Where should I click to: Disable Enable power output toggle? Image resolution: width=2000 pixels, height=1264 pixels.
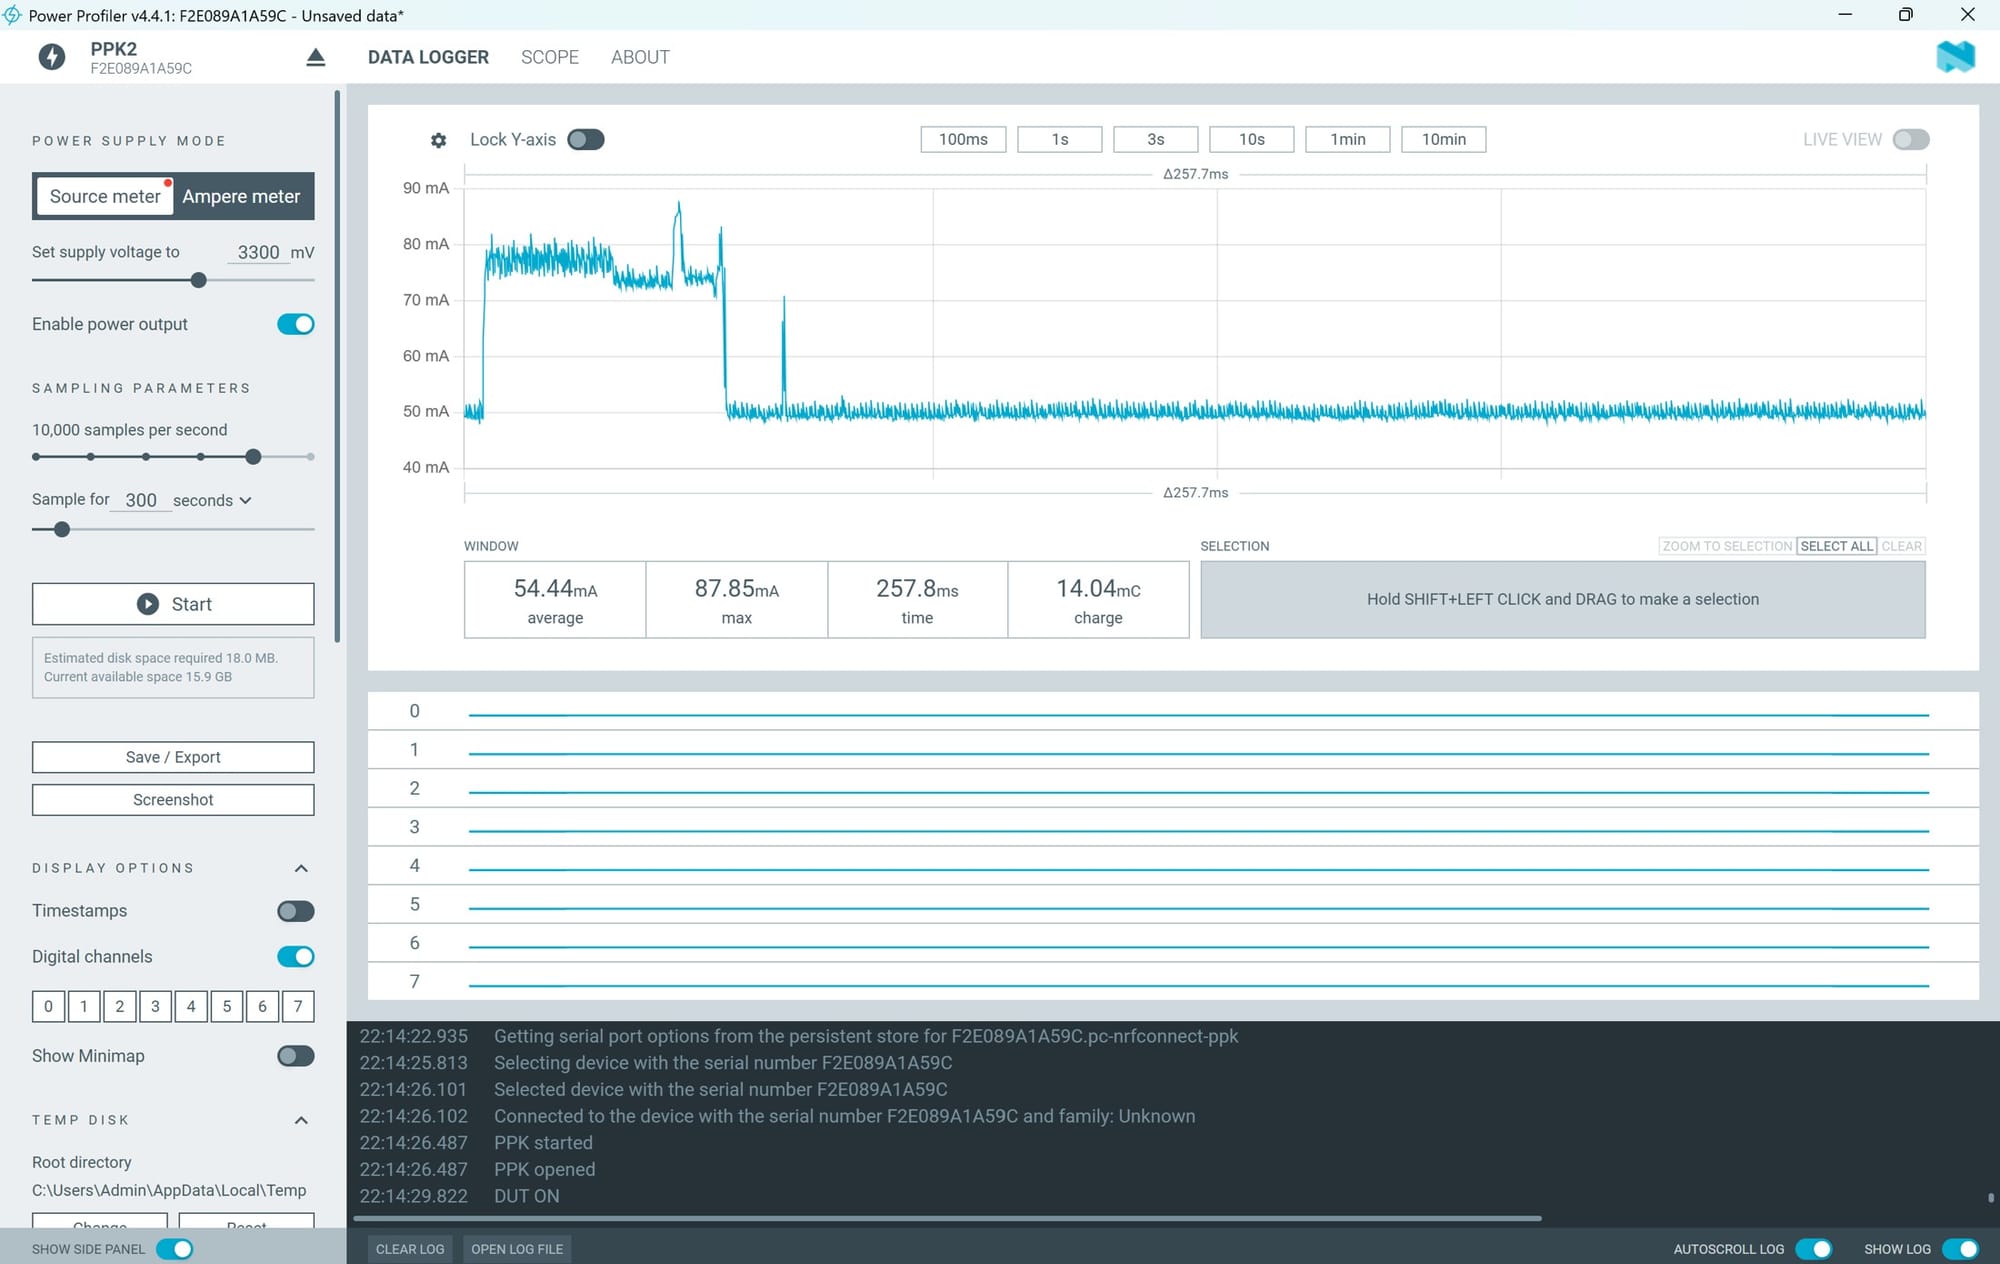click(x=296, y=324)
